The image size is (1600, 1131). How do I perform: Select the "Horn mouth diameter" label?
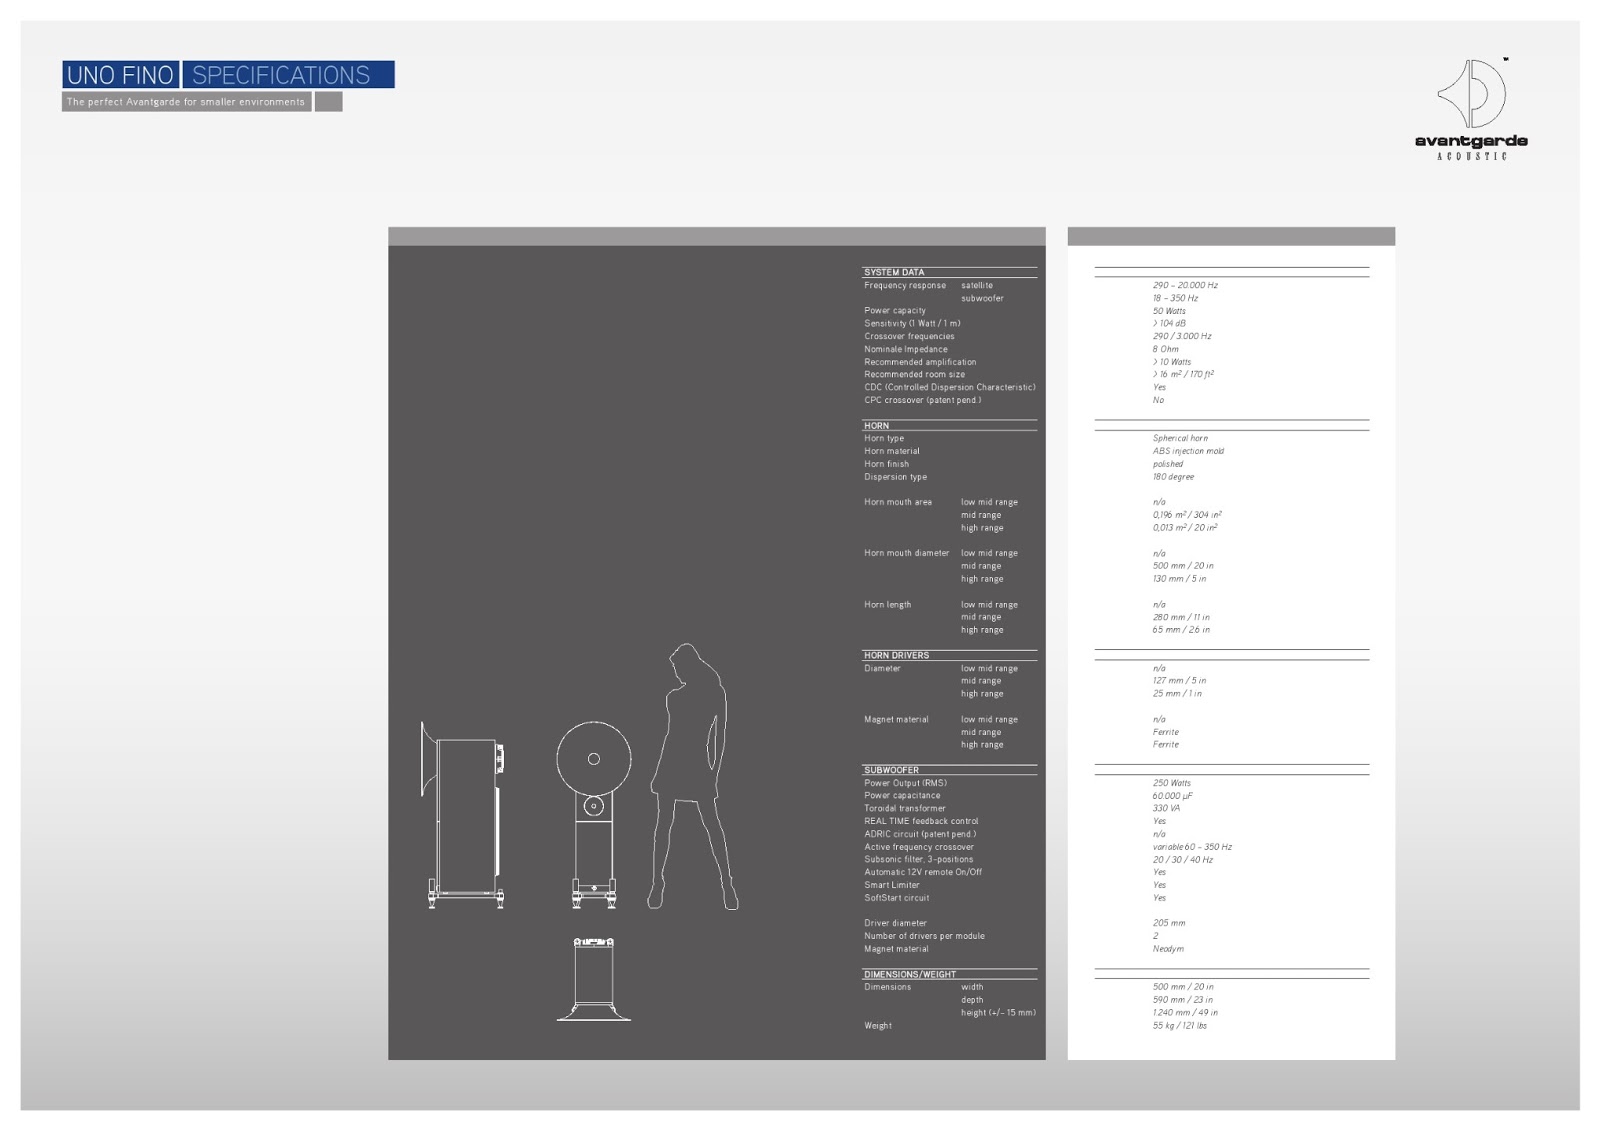907,553
